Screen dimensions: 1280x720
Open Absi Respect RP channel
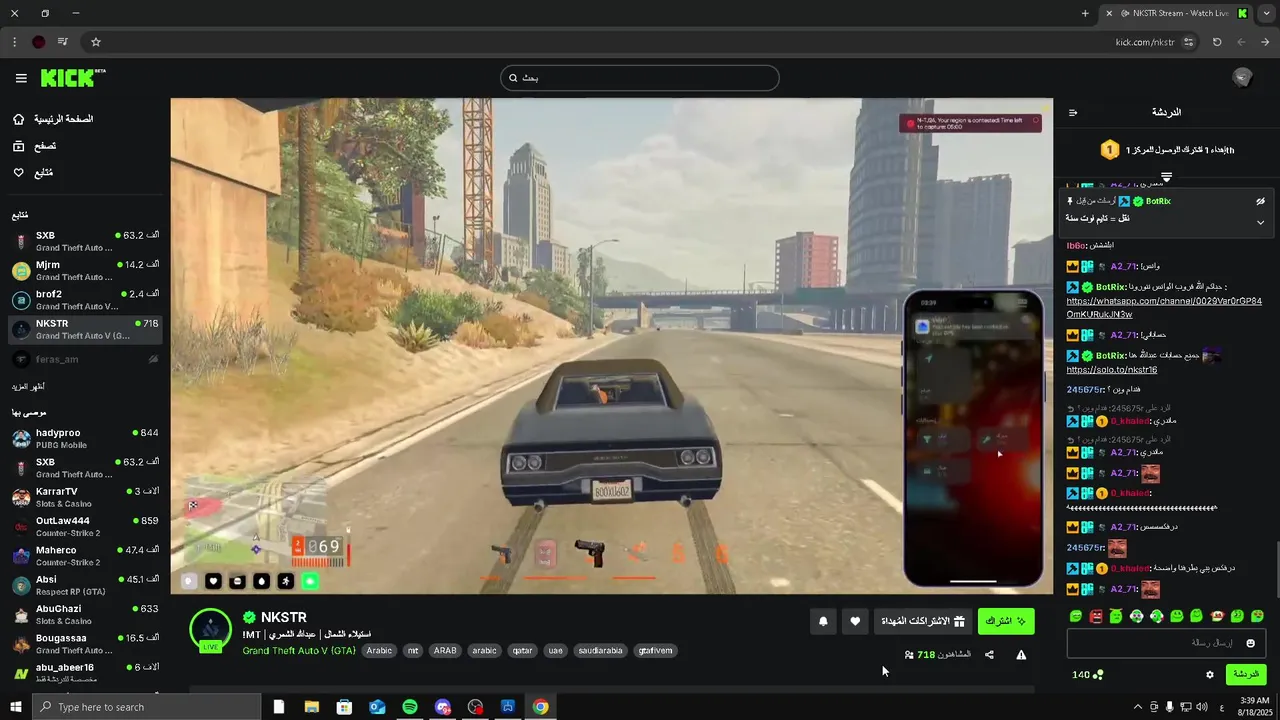85,585
